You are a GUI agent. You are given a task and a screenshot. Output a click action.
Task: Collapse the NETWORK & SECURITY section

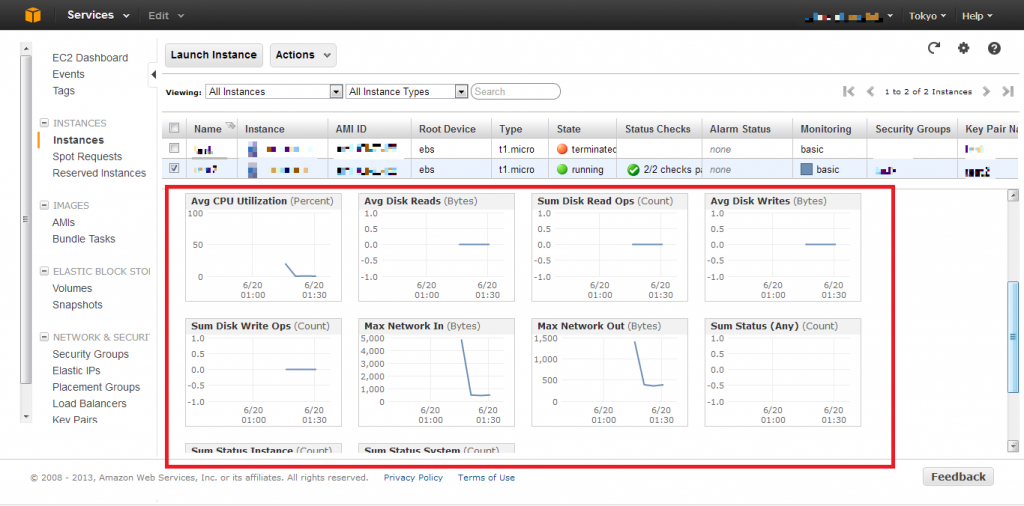tap(44, 337)
